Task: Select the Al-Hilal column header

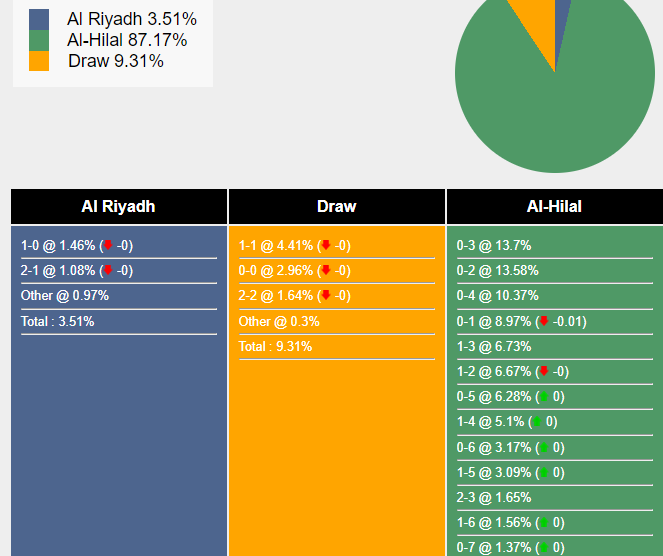Action: pos(554,207)
